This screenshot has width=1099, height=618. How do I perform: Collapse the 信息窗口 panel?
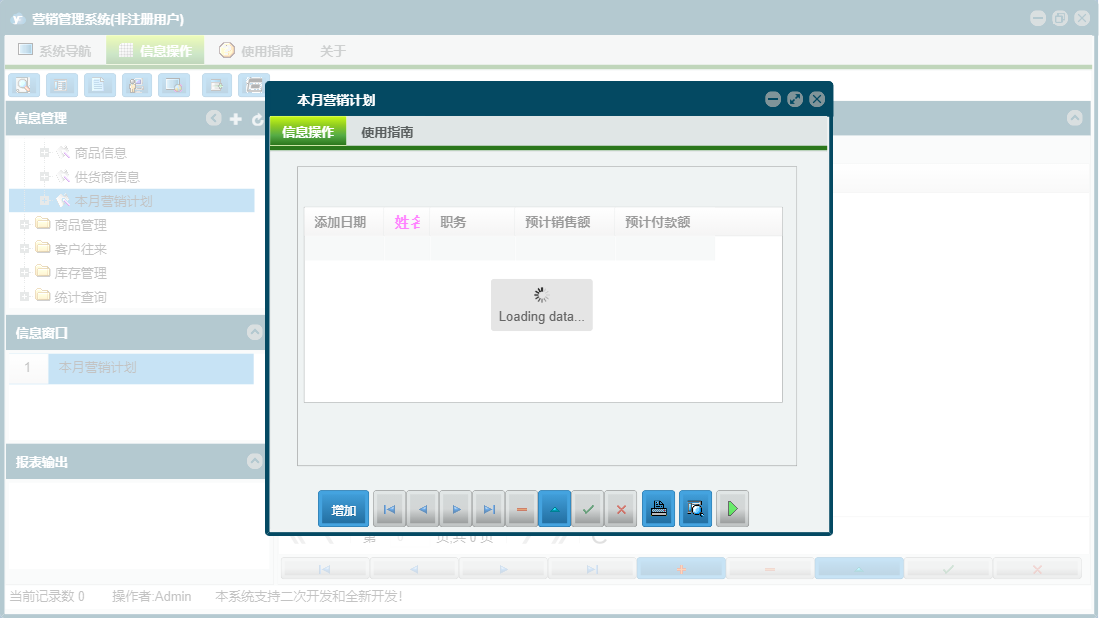[255, 332]
